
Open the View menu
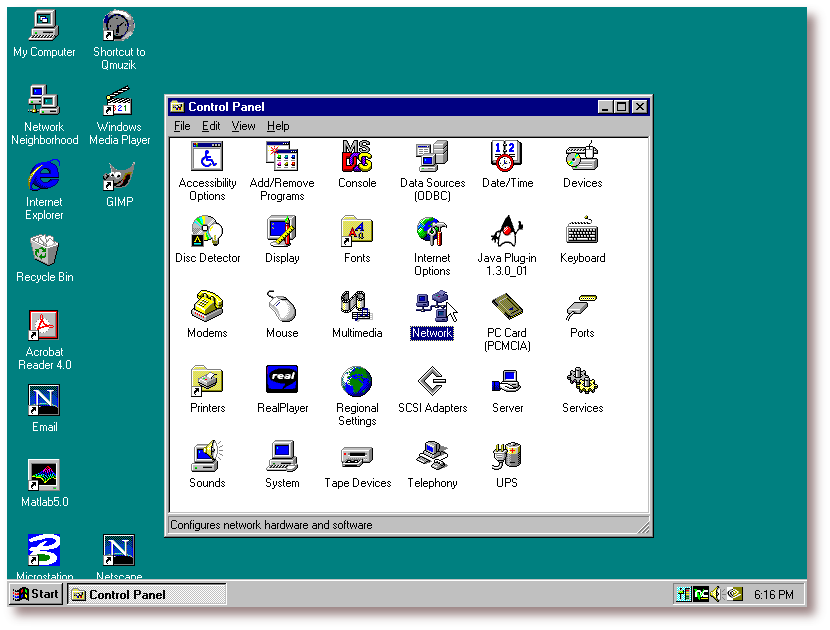pyautogui.click(x=243, y=126)
